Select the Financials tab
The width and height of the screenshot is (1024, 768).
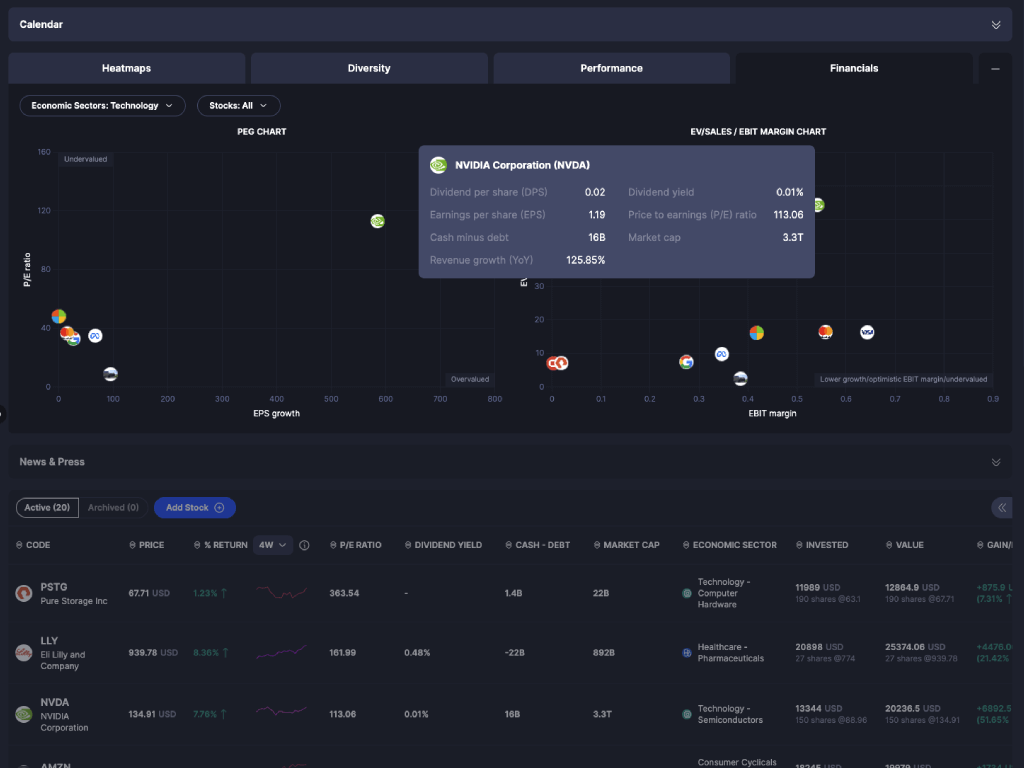(x=854, y=69)
